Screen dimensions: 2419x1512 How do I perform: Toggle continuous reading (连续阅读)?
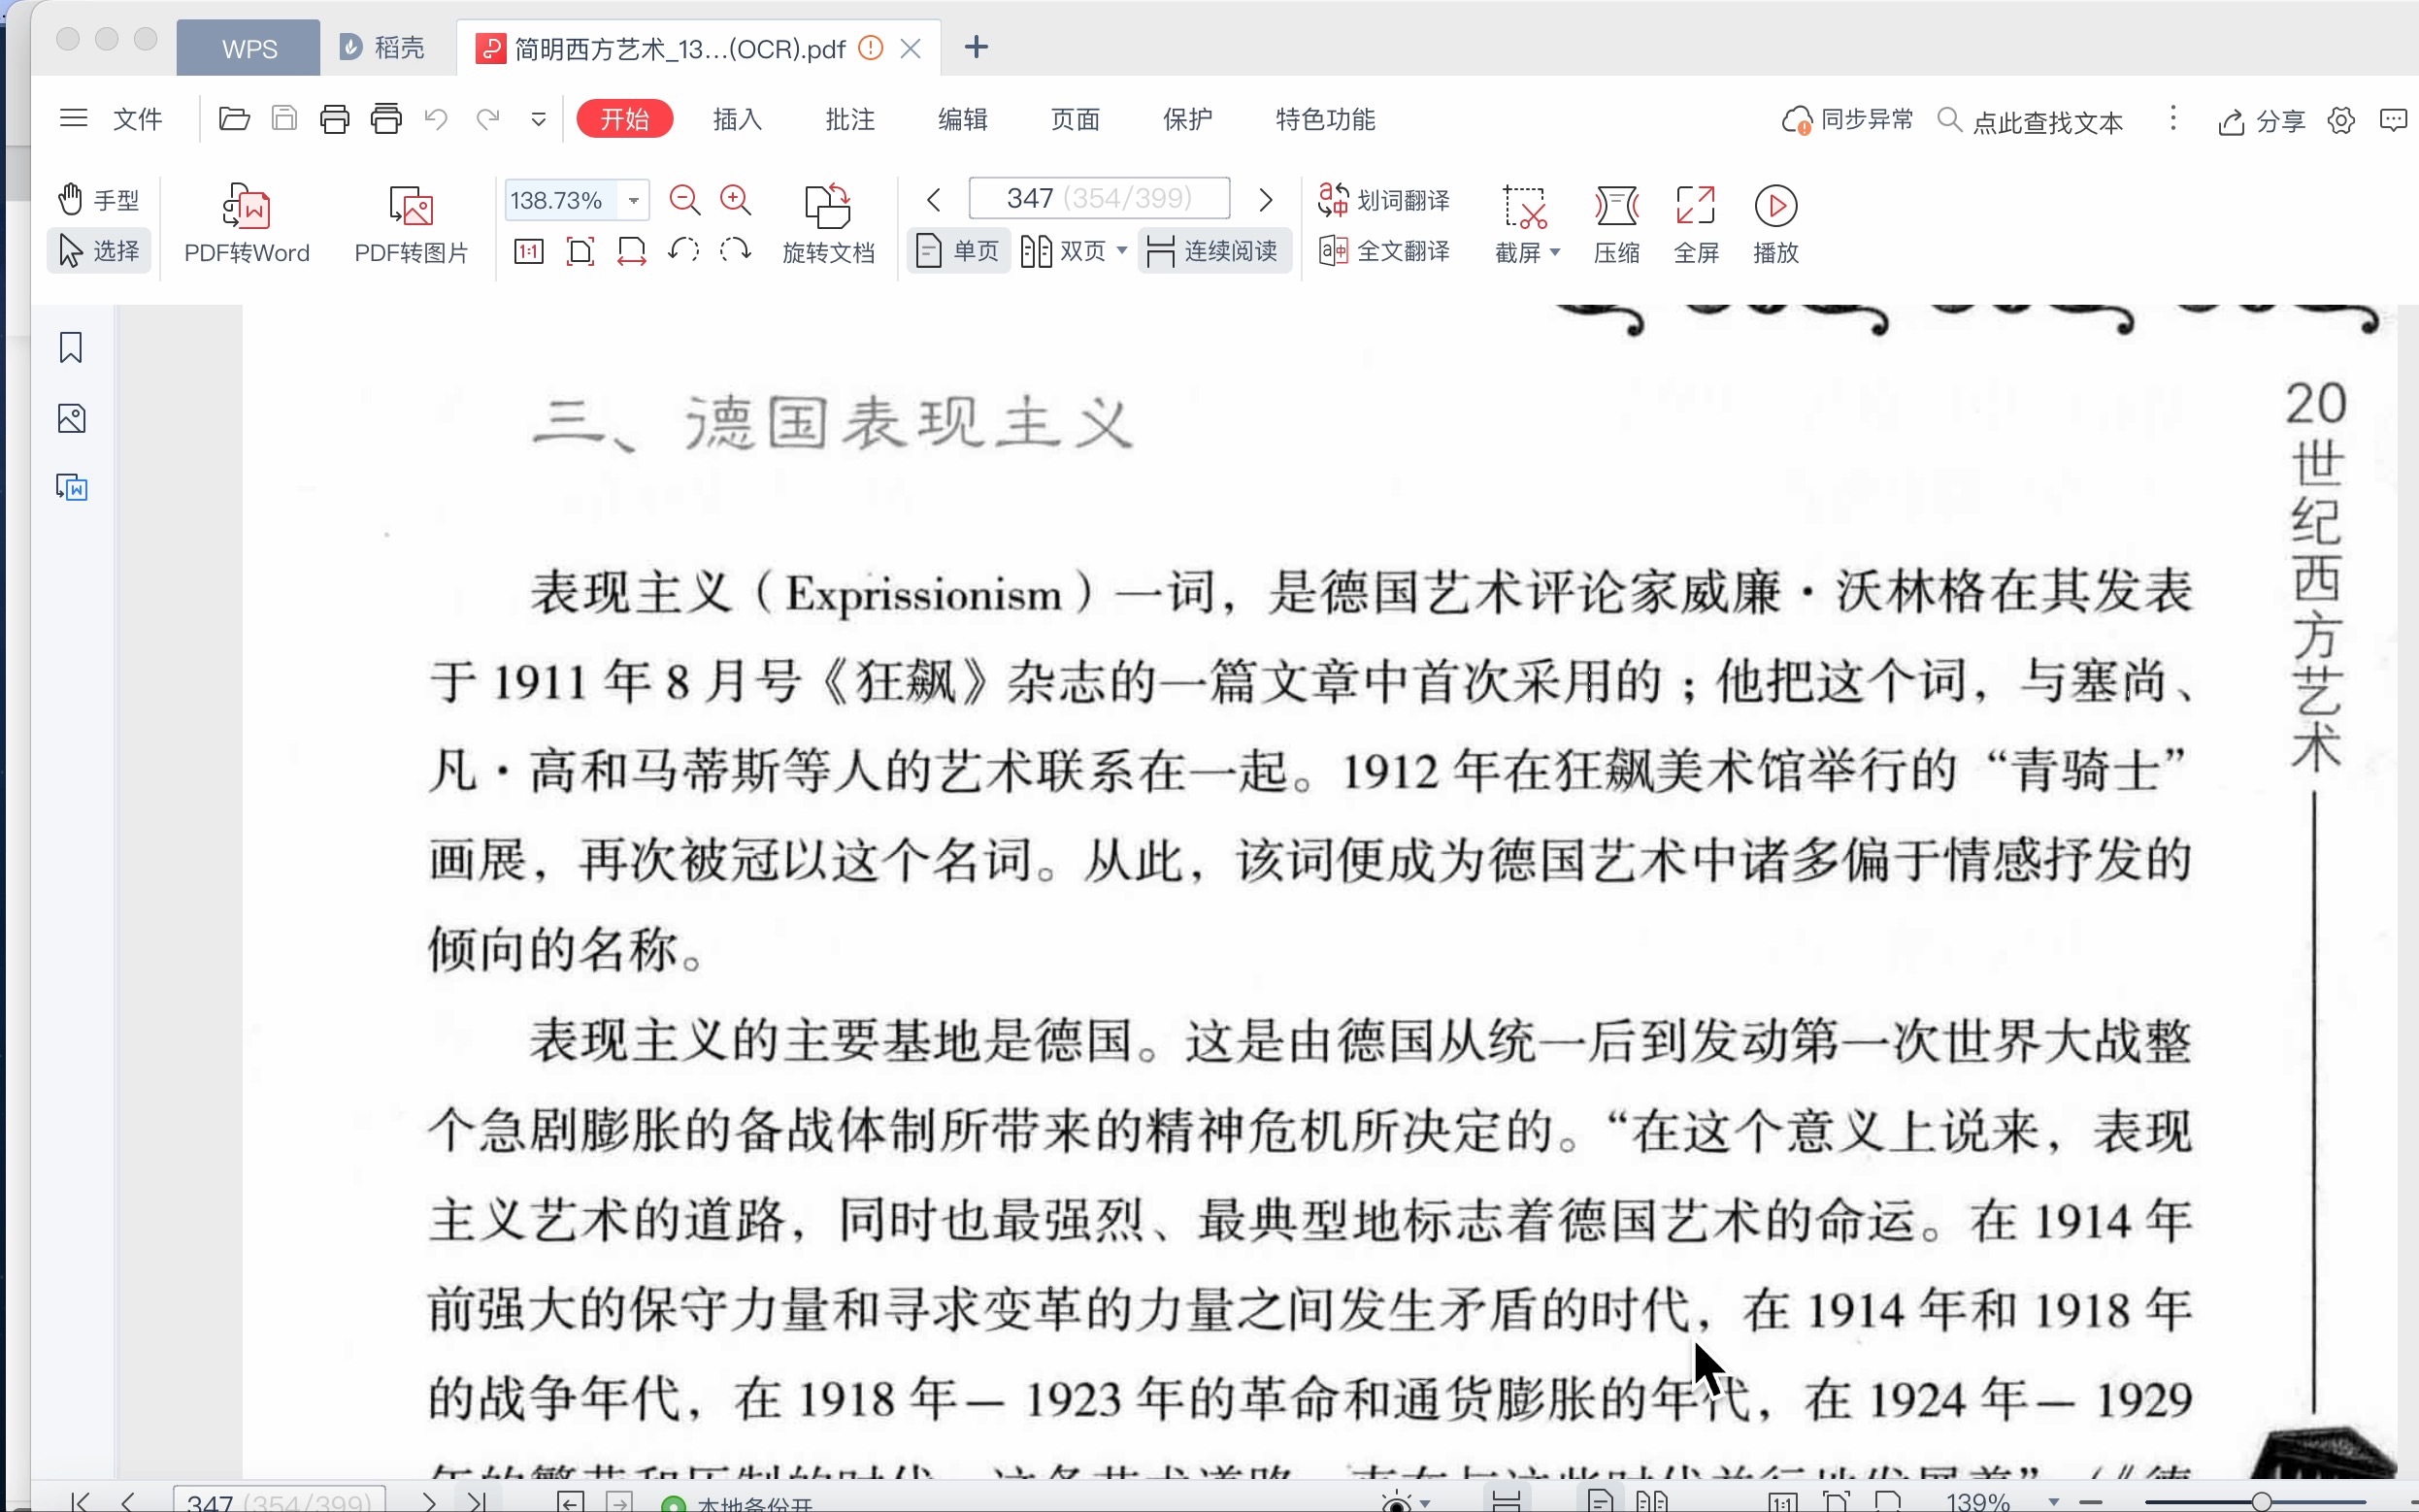coord(1213,251)
